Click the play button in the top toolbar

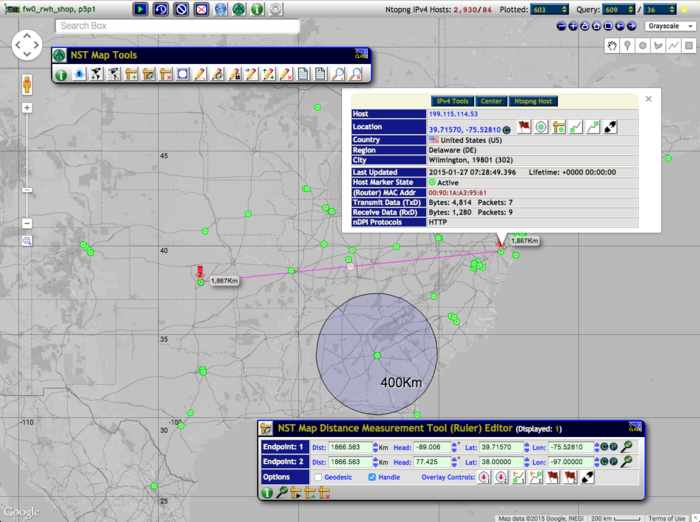[141, 9]
